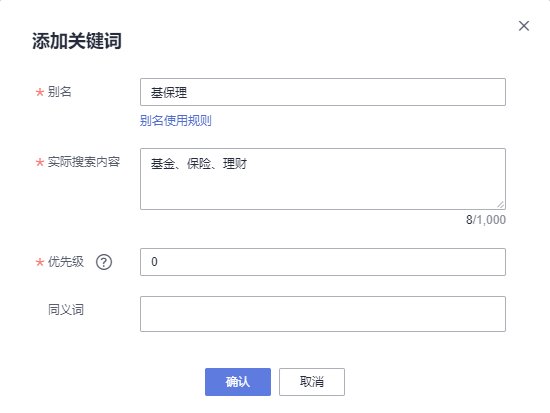This screenshot has height=413, width=550.
Task: Click the red asterisk beside 实际搜索内容
Action: pos(40,162)
